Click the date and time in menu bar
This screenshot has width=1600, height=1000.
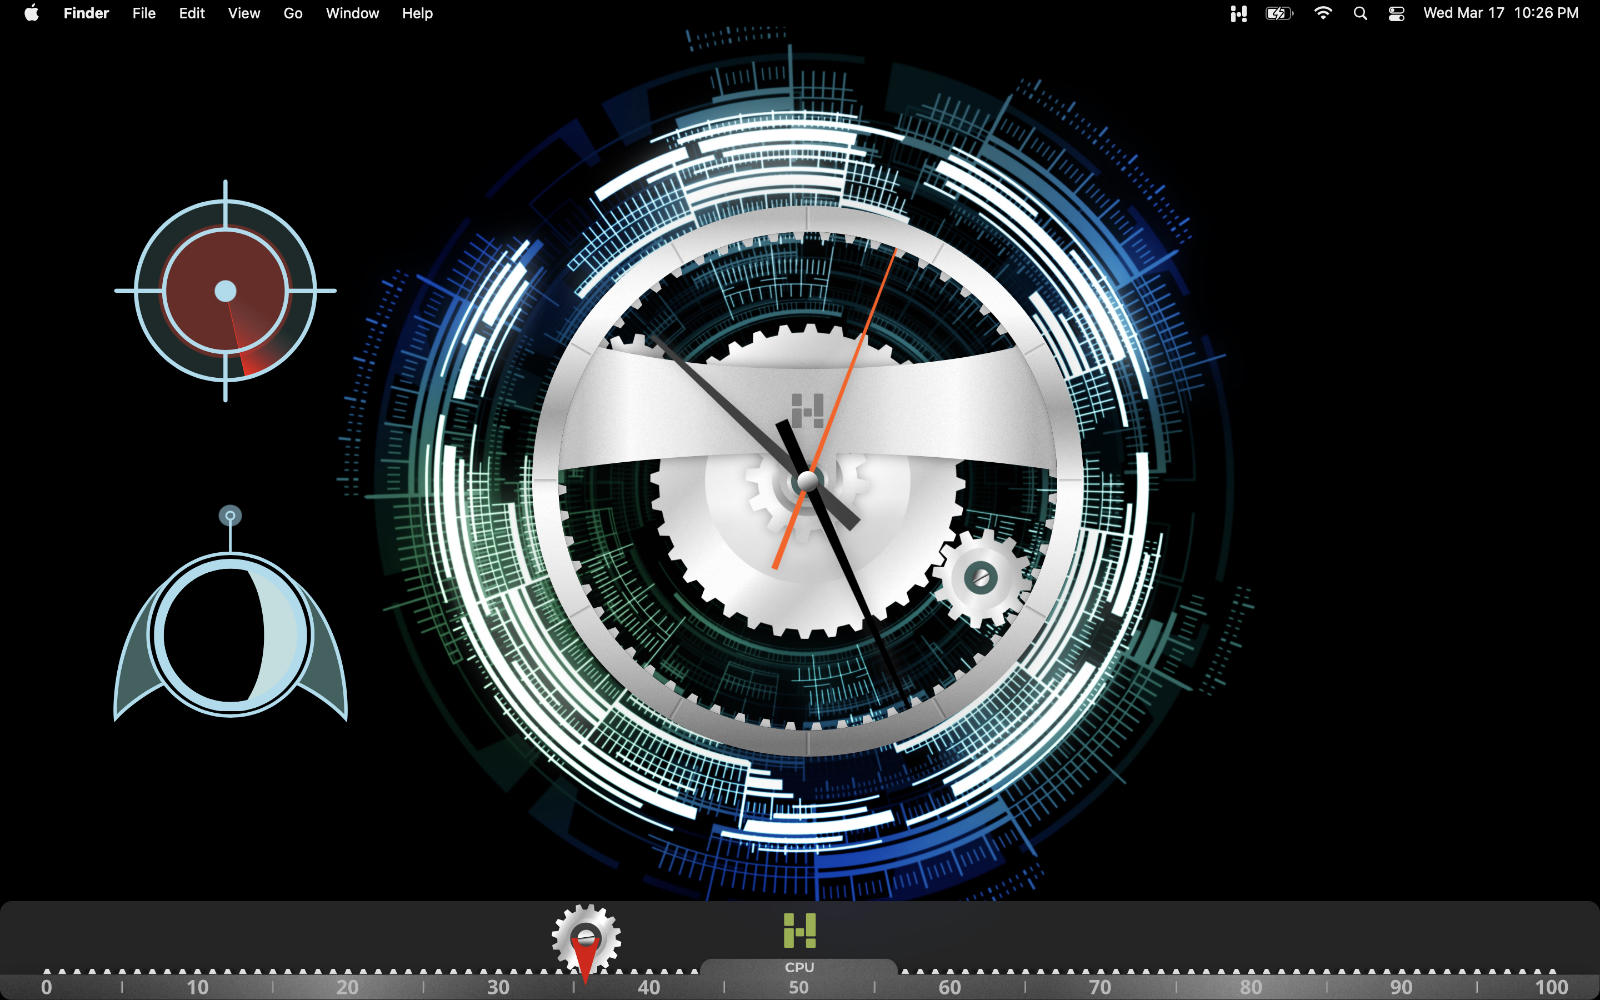tap(1501, 13)
